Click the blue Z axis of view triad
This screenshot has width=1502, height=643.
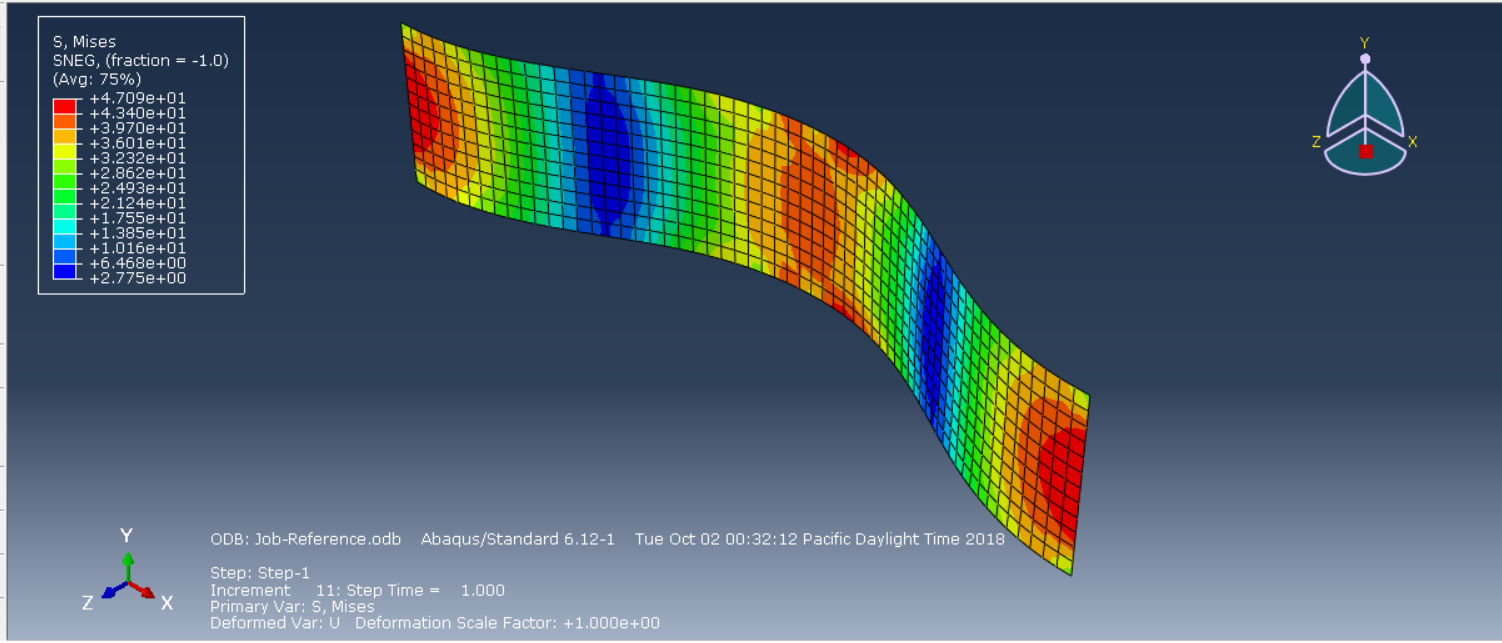pyautogui.click(x=111, y=590)
